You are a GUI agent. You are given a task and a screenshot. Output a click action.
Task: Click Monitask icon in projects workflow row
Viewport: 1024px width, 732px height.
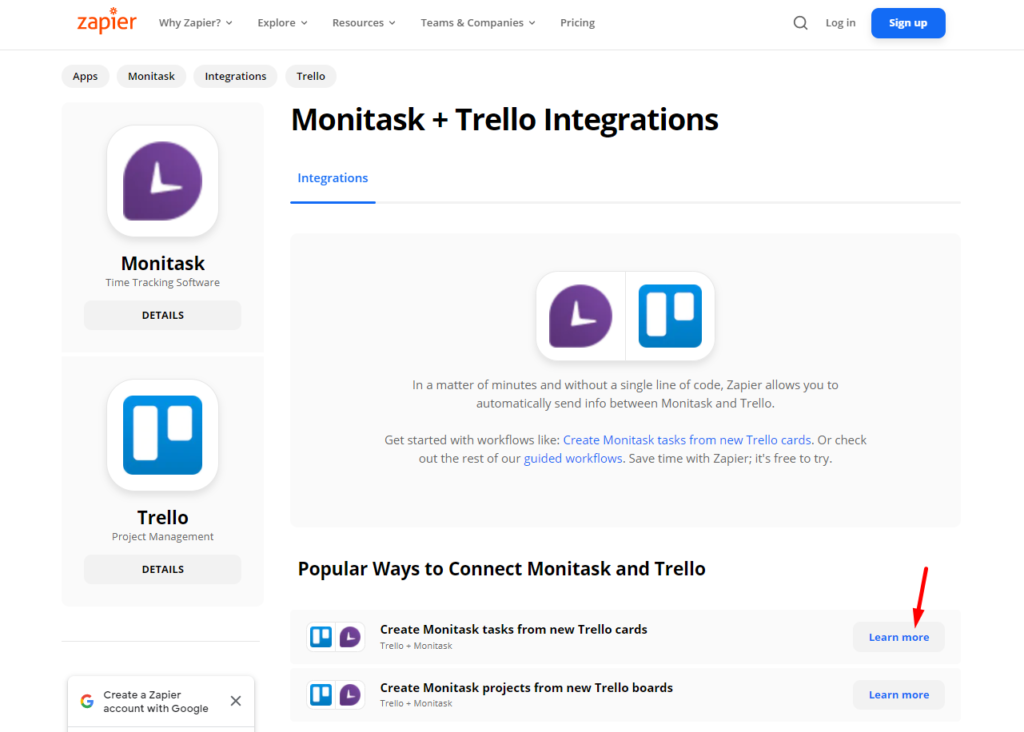[x=350, y=695]
